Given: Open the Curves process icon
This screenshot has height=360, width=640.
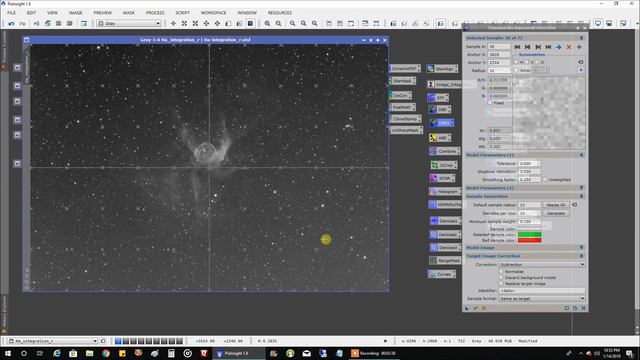Looking at the screenshot, I should [x=442, y=274].
